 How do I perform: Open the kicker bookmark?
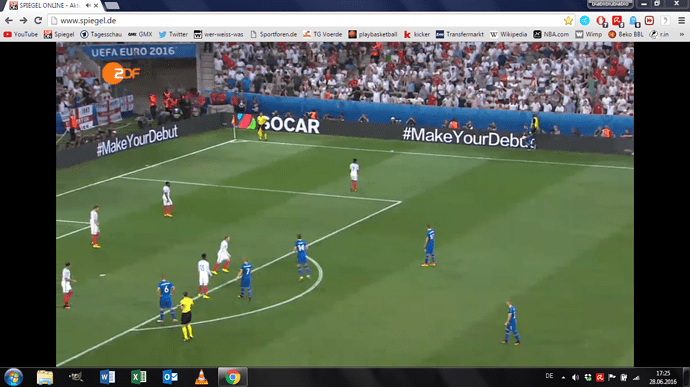(x=417, y=34)
